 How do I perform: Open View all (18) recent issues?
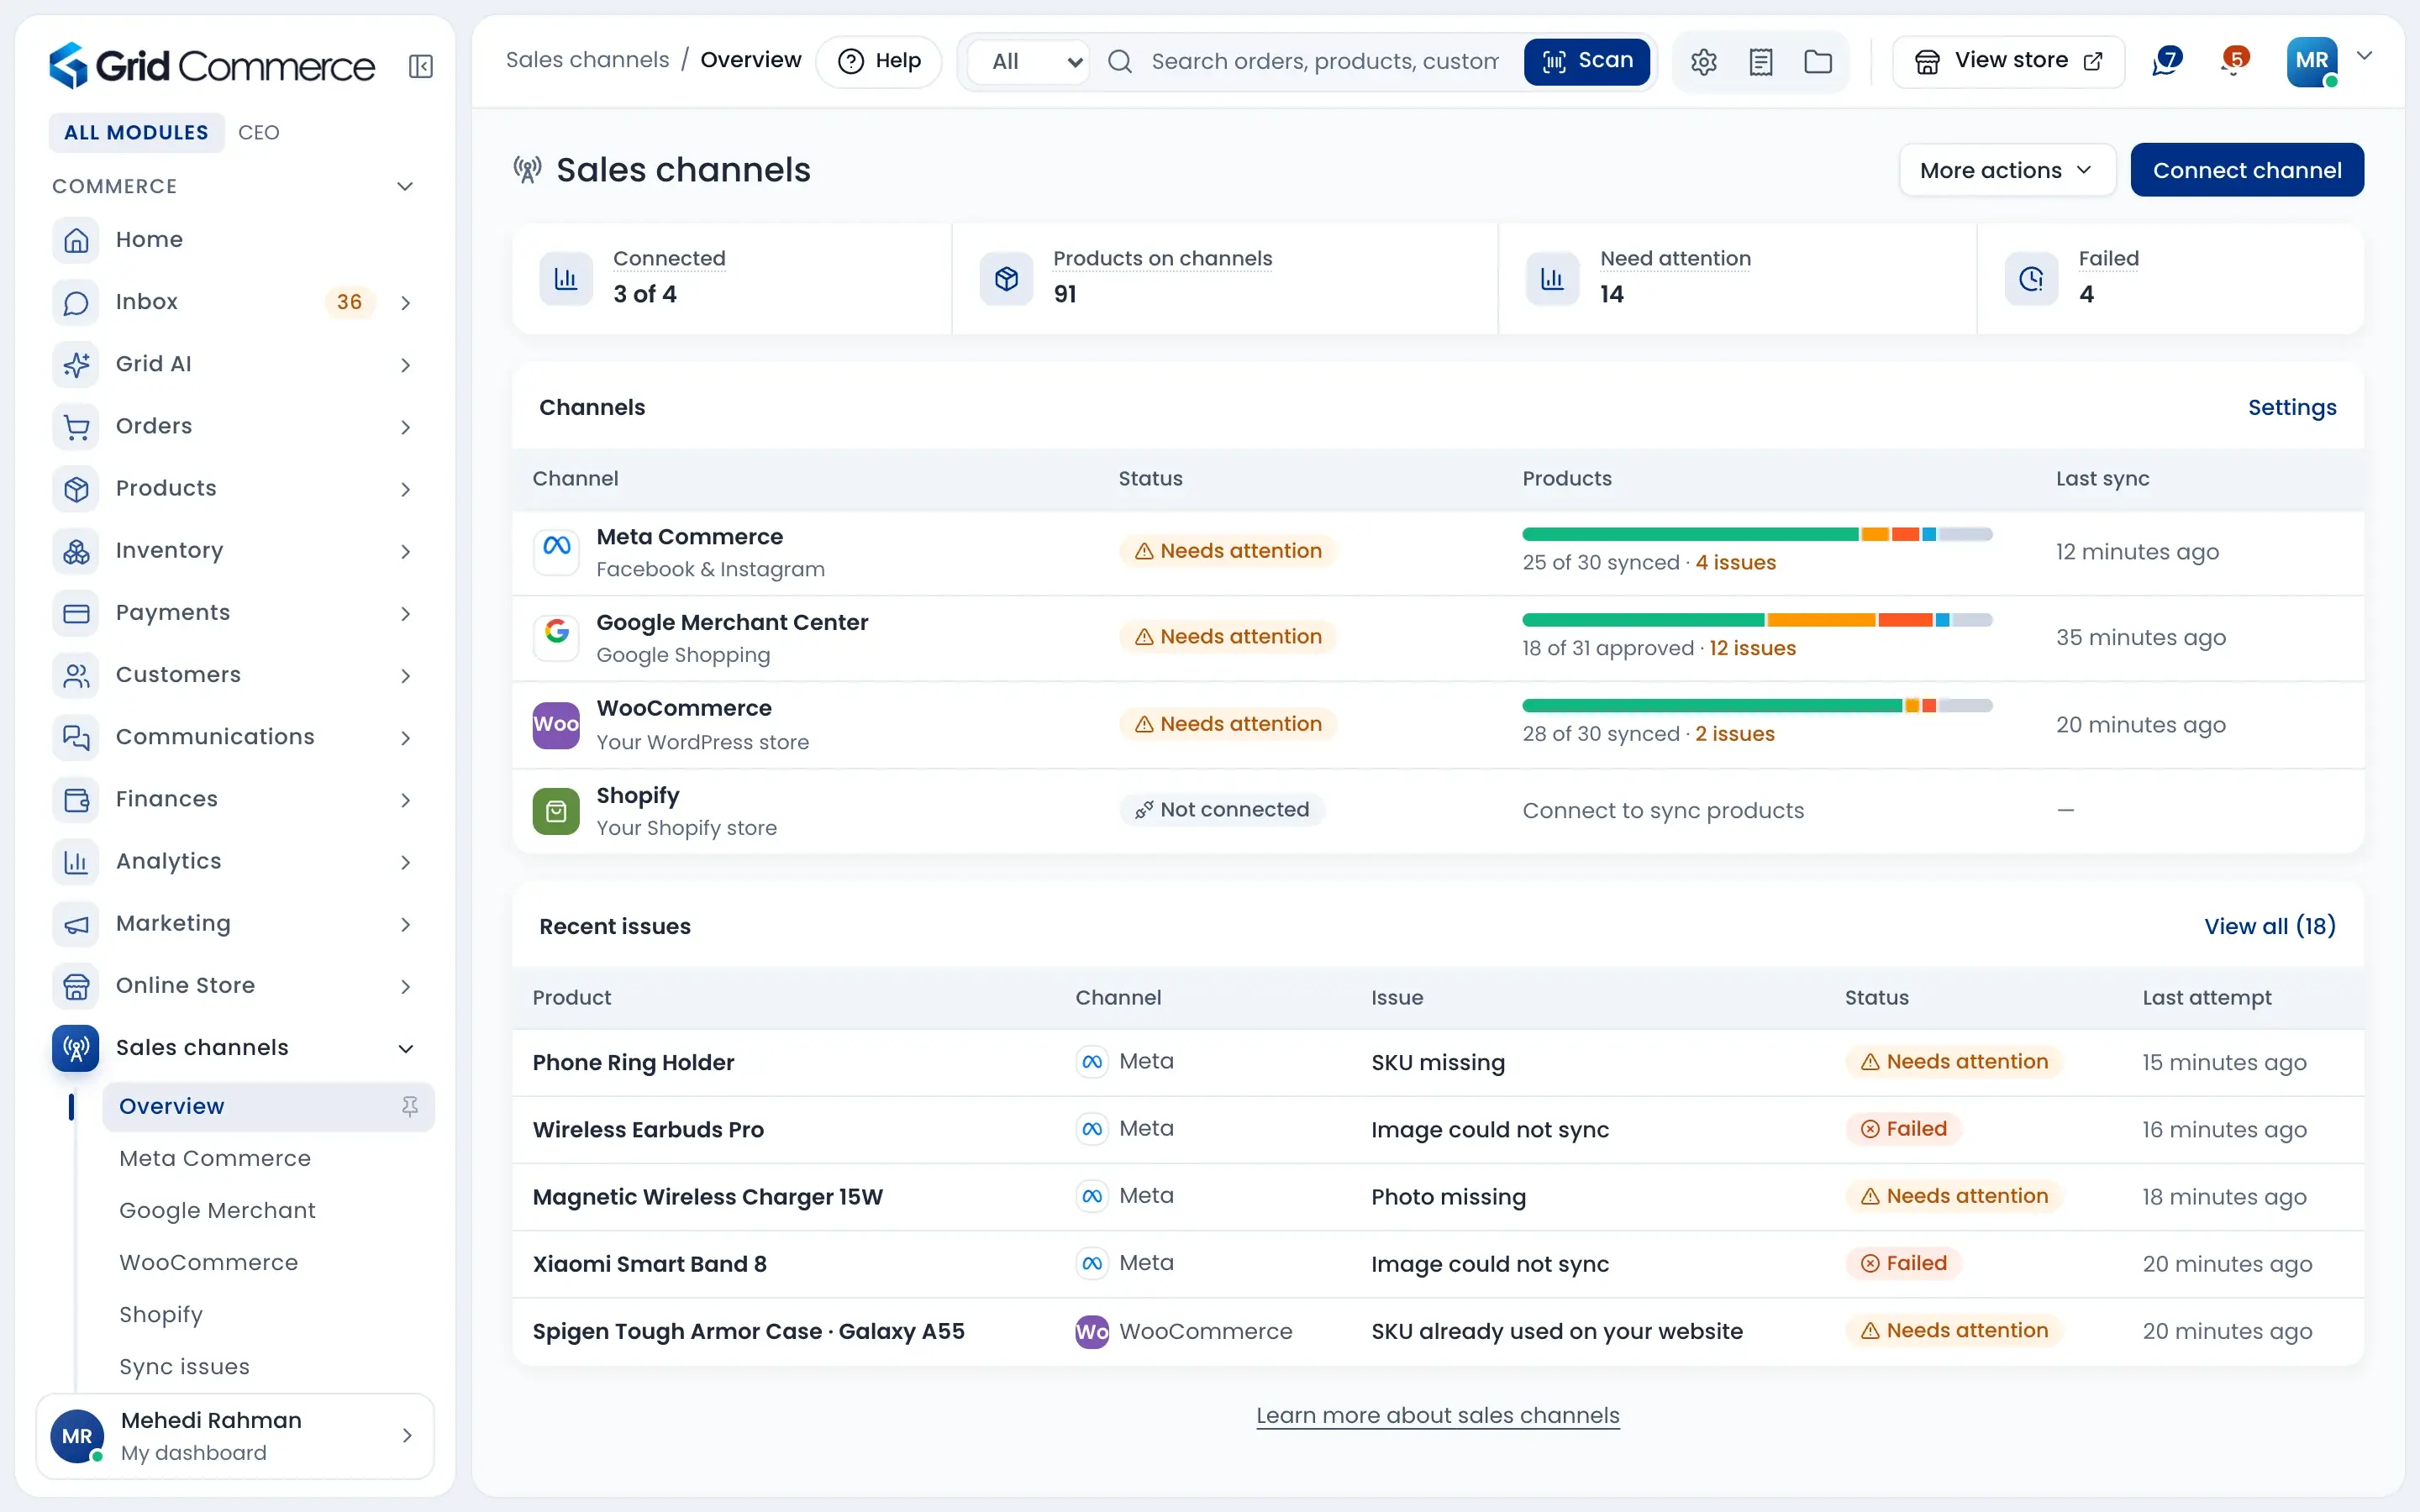[x=2270, y=926]
